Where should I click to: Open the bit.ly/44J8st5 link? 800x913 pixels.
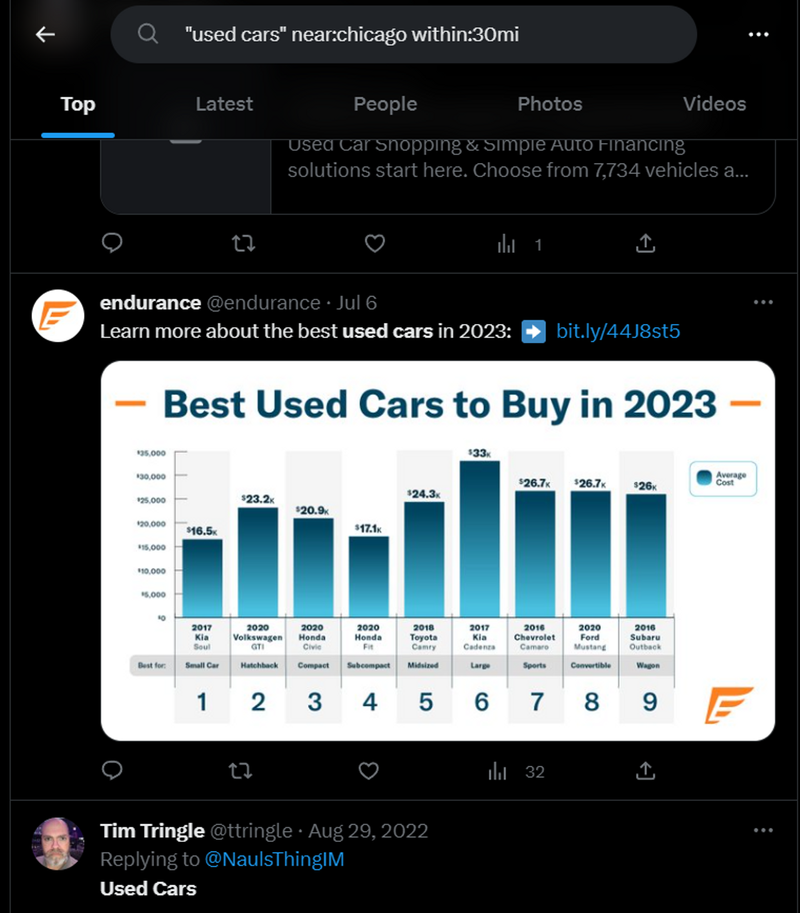pyautogui.click(x=618, y=331)
